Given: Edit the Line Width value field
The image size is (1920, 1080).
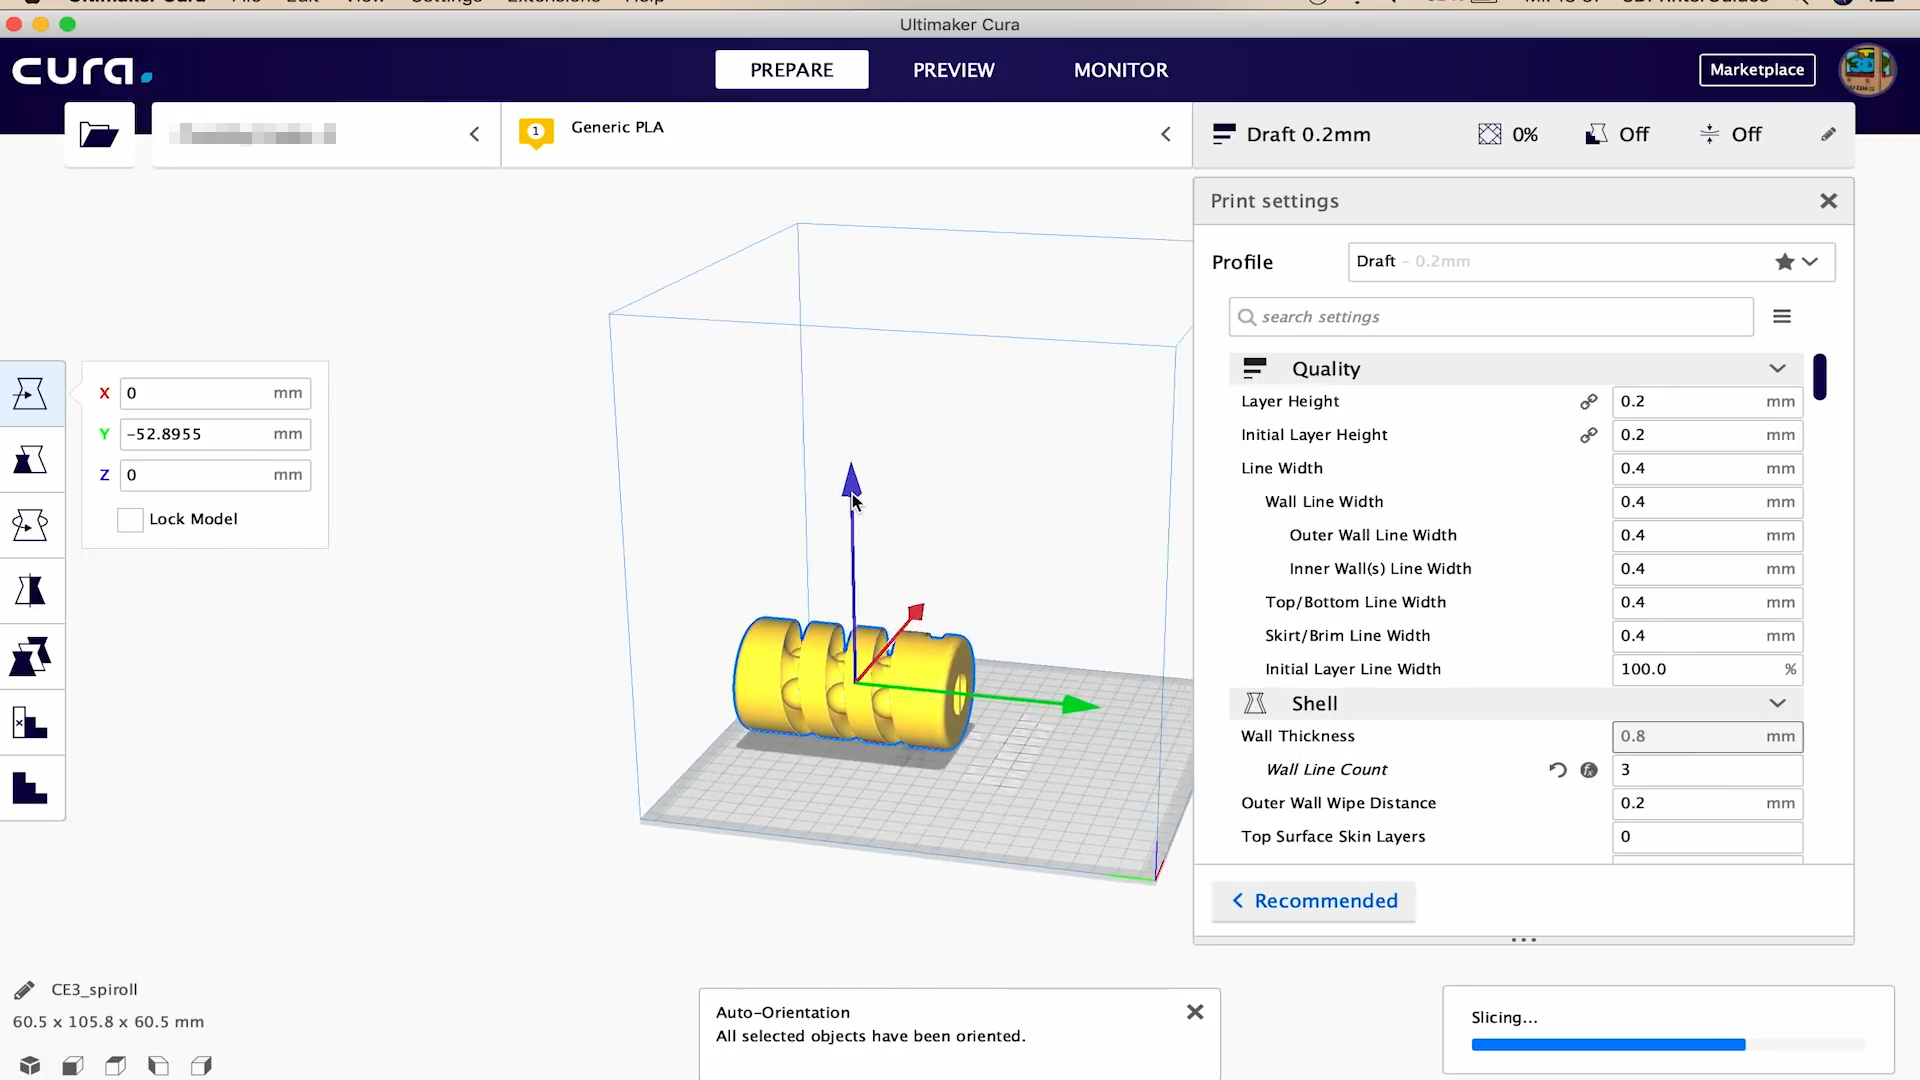Looking at the screenshot, I should (x=1707, y=469).
